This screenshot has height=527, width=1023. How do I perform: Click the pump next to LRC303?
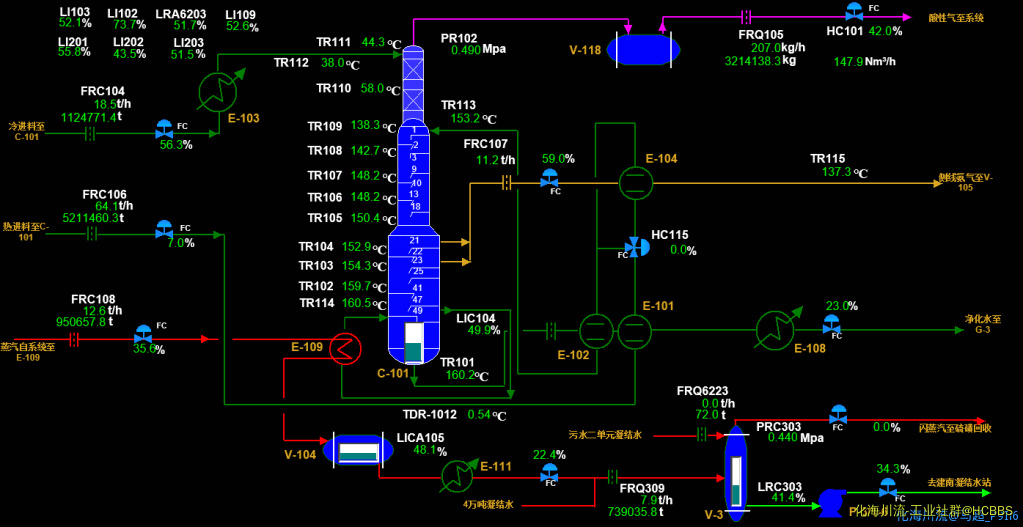830,499
